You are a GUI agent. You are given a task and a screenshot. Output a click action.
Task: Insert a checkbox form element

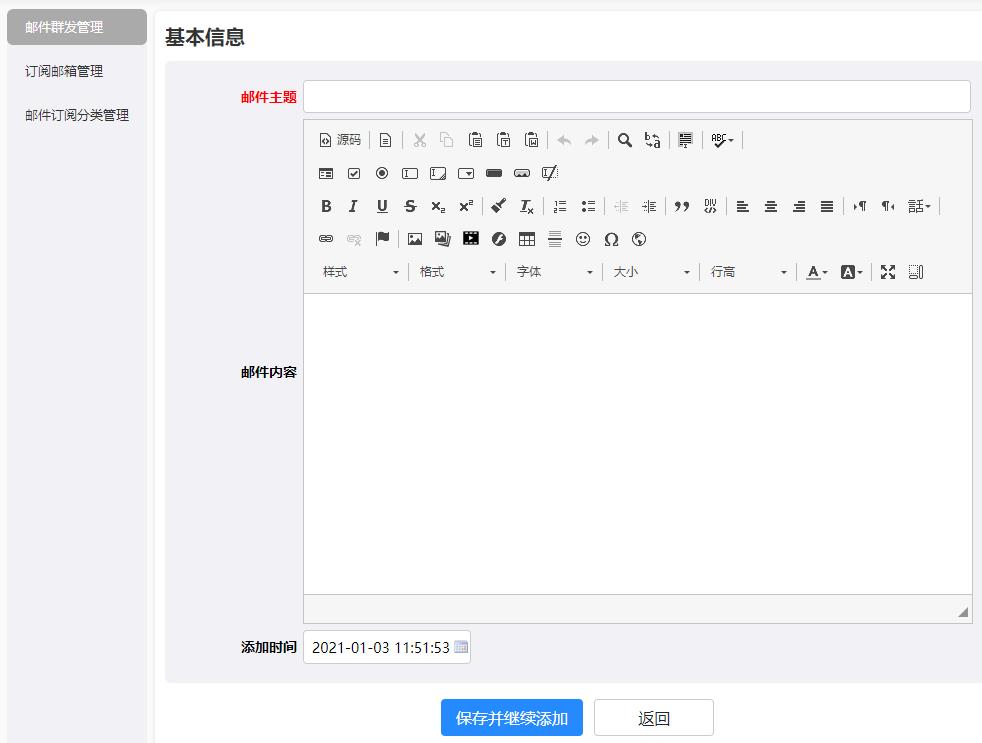[354, 173]
